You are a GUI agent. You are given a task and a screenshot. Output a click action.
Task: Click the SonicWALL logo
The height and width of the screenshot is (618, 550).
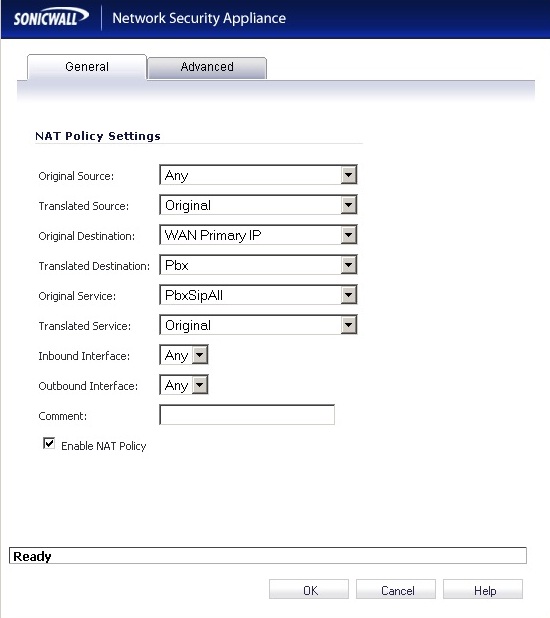coord(51,18)
